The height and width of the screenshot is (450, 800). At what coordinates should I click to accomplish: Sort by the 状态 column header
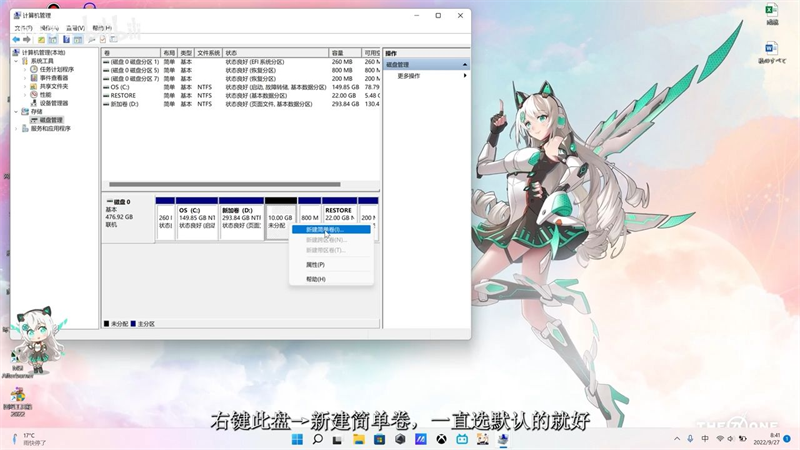(x=276, y=53)
